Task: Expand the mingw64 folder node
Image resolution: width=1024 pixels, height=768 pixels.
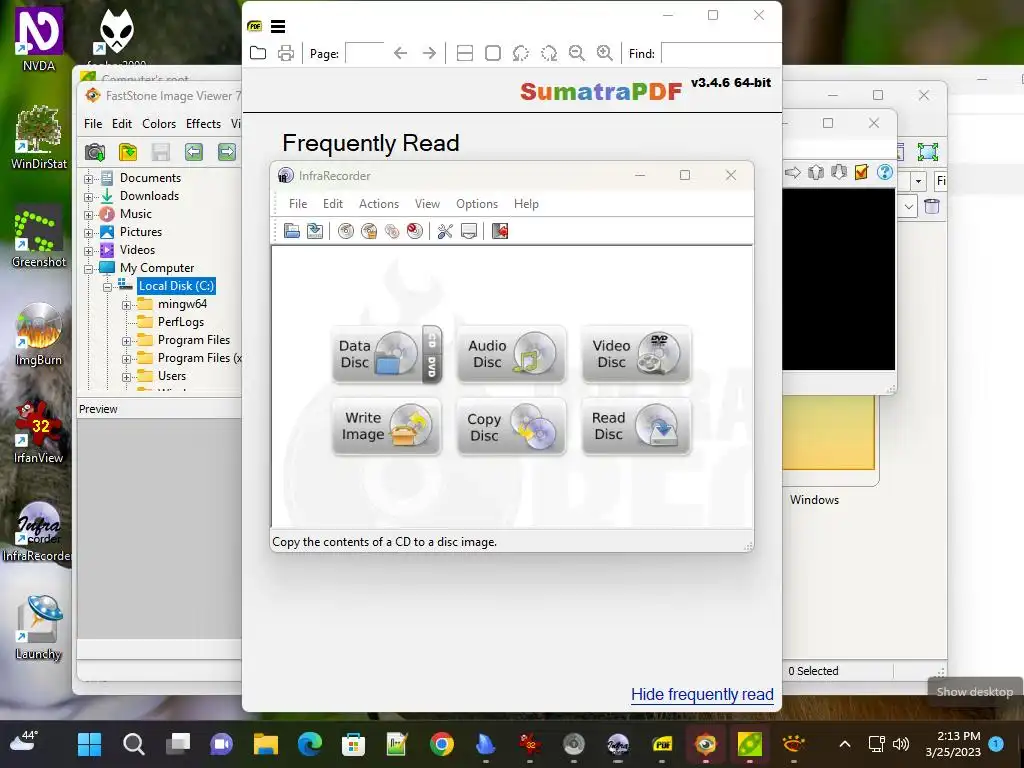Action: 126,305
